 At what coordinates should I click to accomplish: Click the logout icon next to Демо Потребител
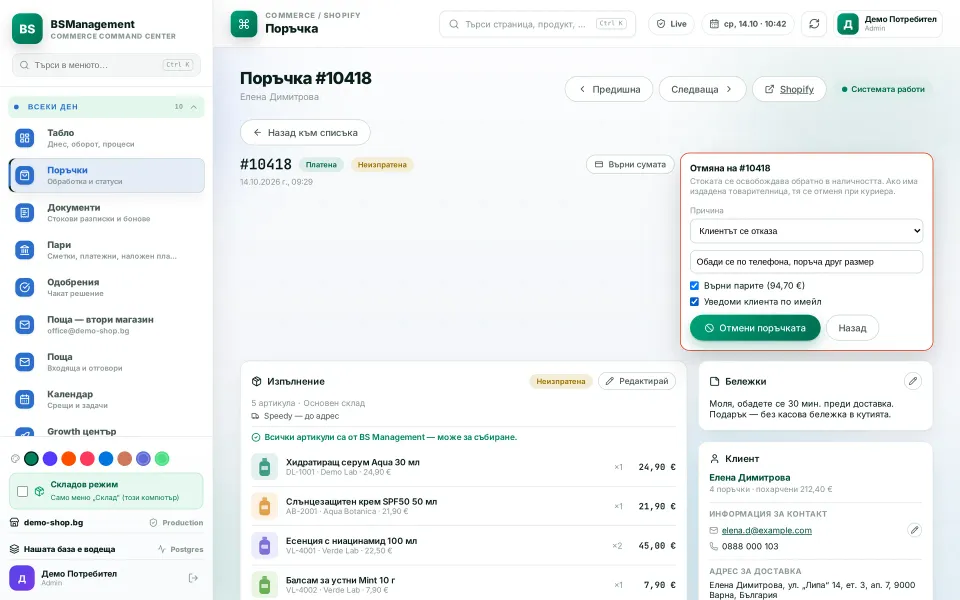click(193, 578)
